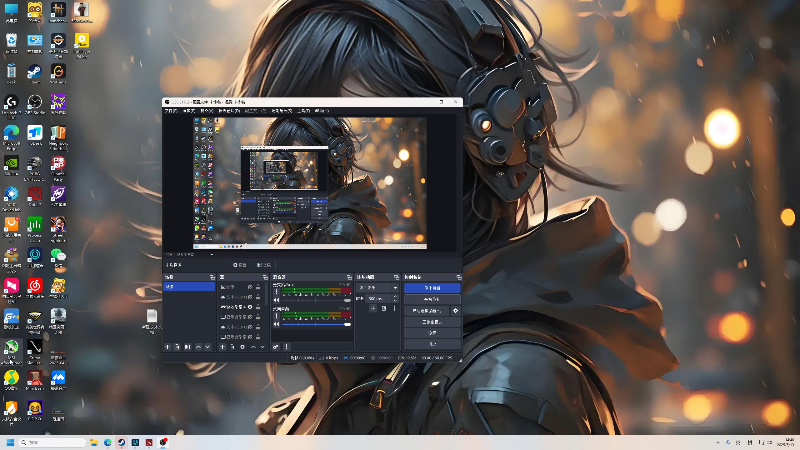The image size is (800, 450).
Task: Open audio mixer menu three-dots icon
Action: 286,347
